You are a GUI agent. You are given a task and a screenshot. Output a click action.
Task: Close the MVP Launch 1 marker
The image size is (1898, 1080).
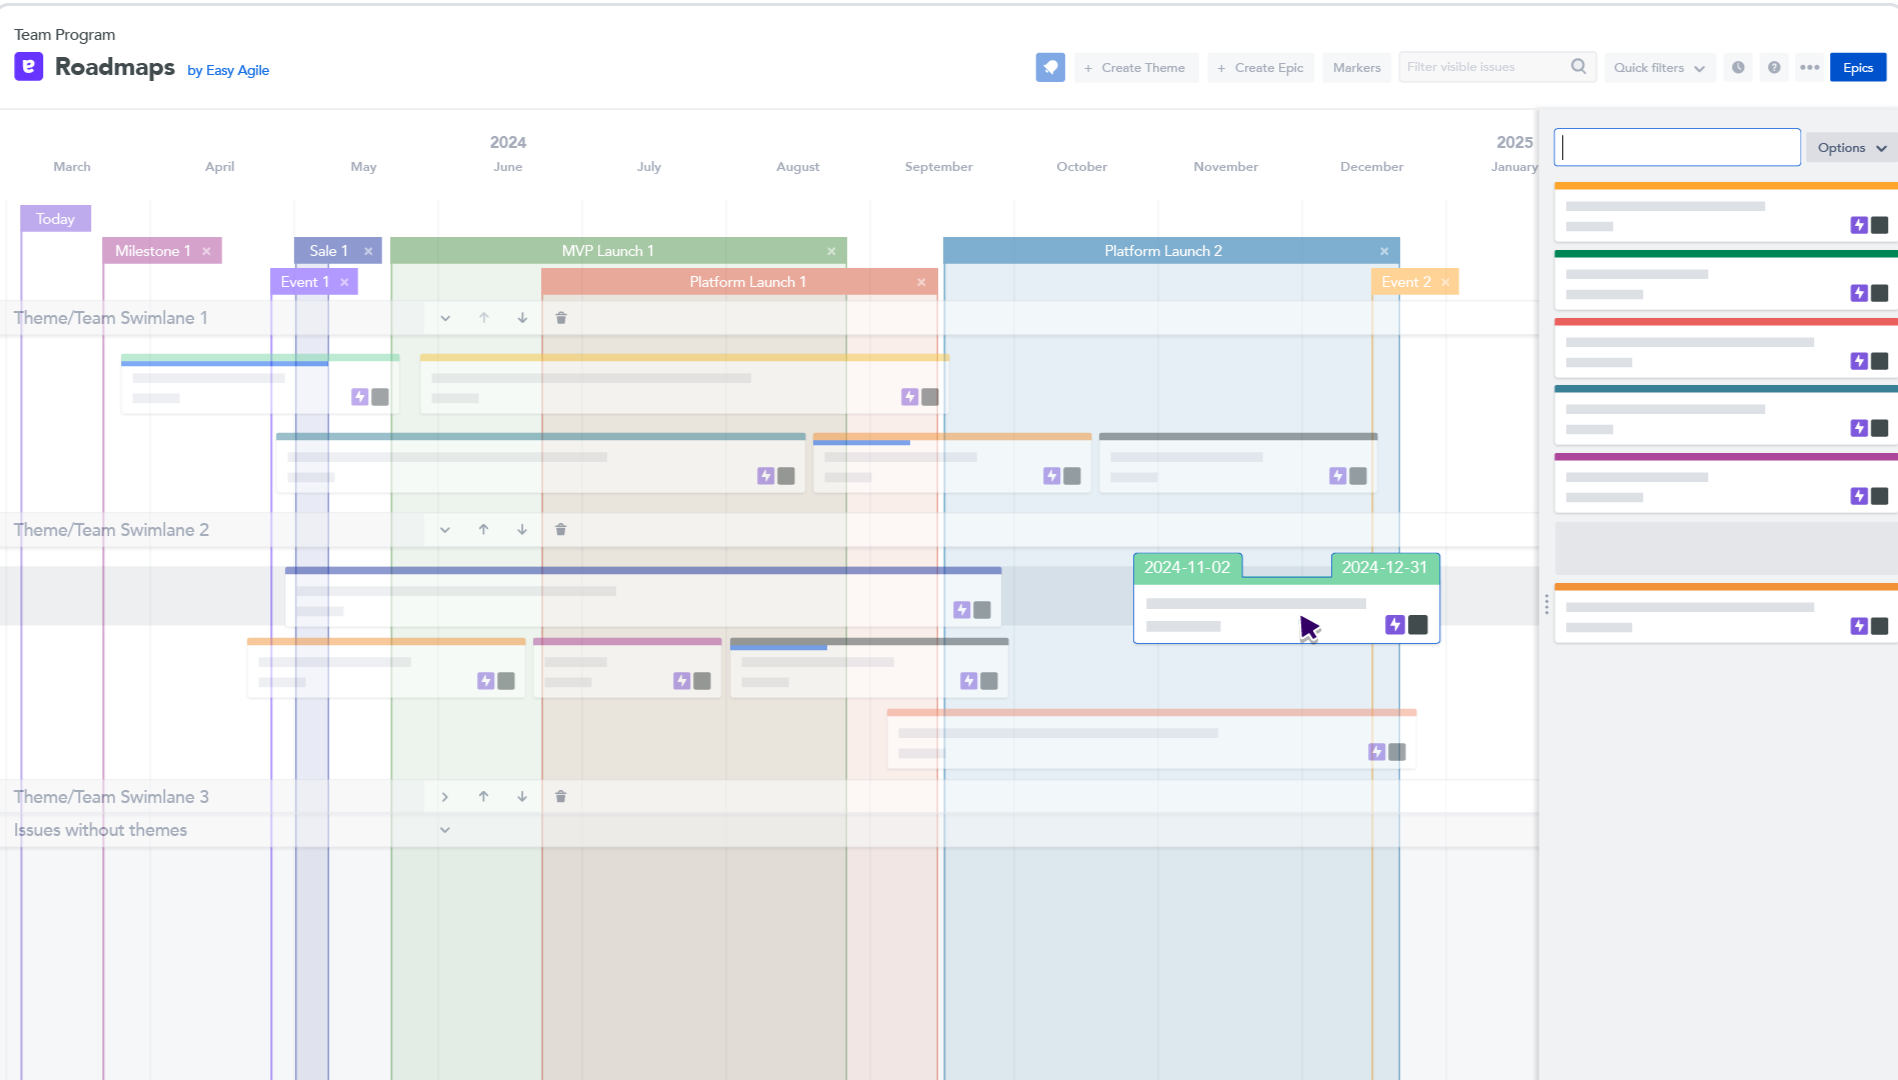tap(831, 251)
